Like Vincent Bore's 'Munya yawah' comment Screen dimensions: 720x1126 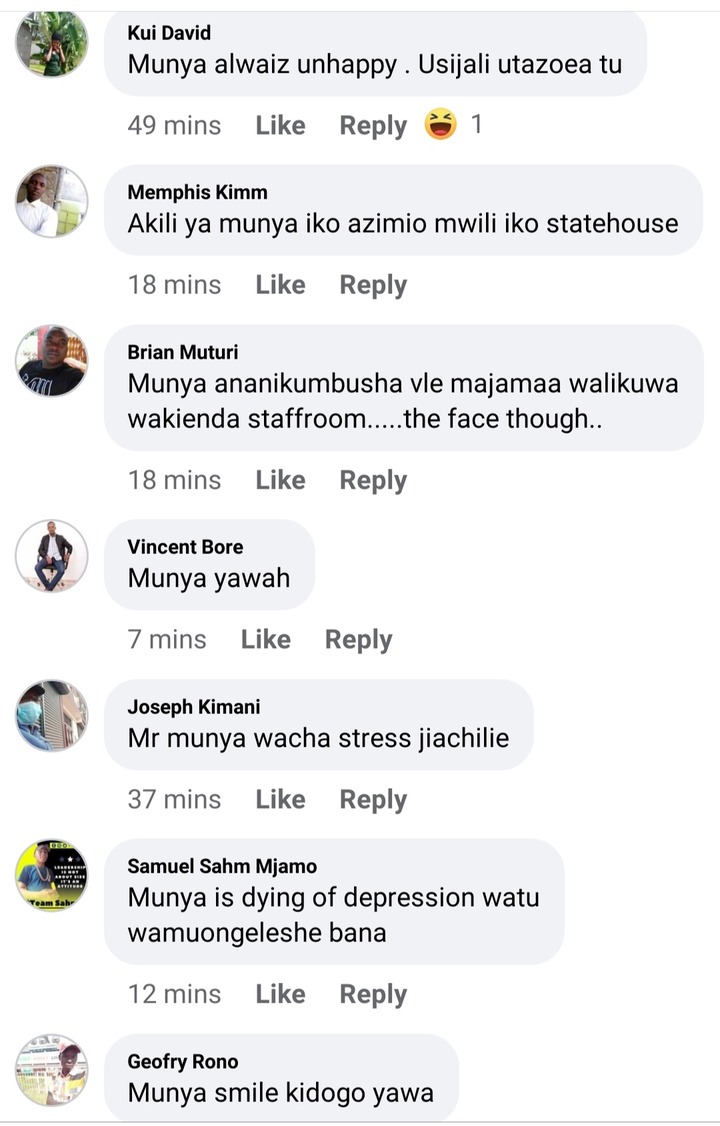click(x=266, y=639)
